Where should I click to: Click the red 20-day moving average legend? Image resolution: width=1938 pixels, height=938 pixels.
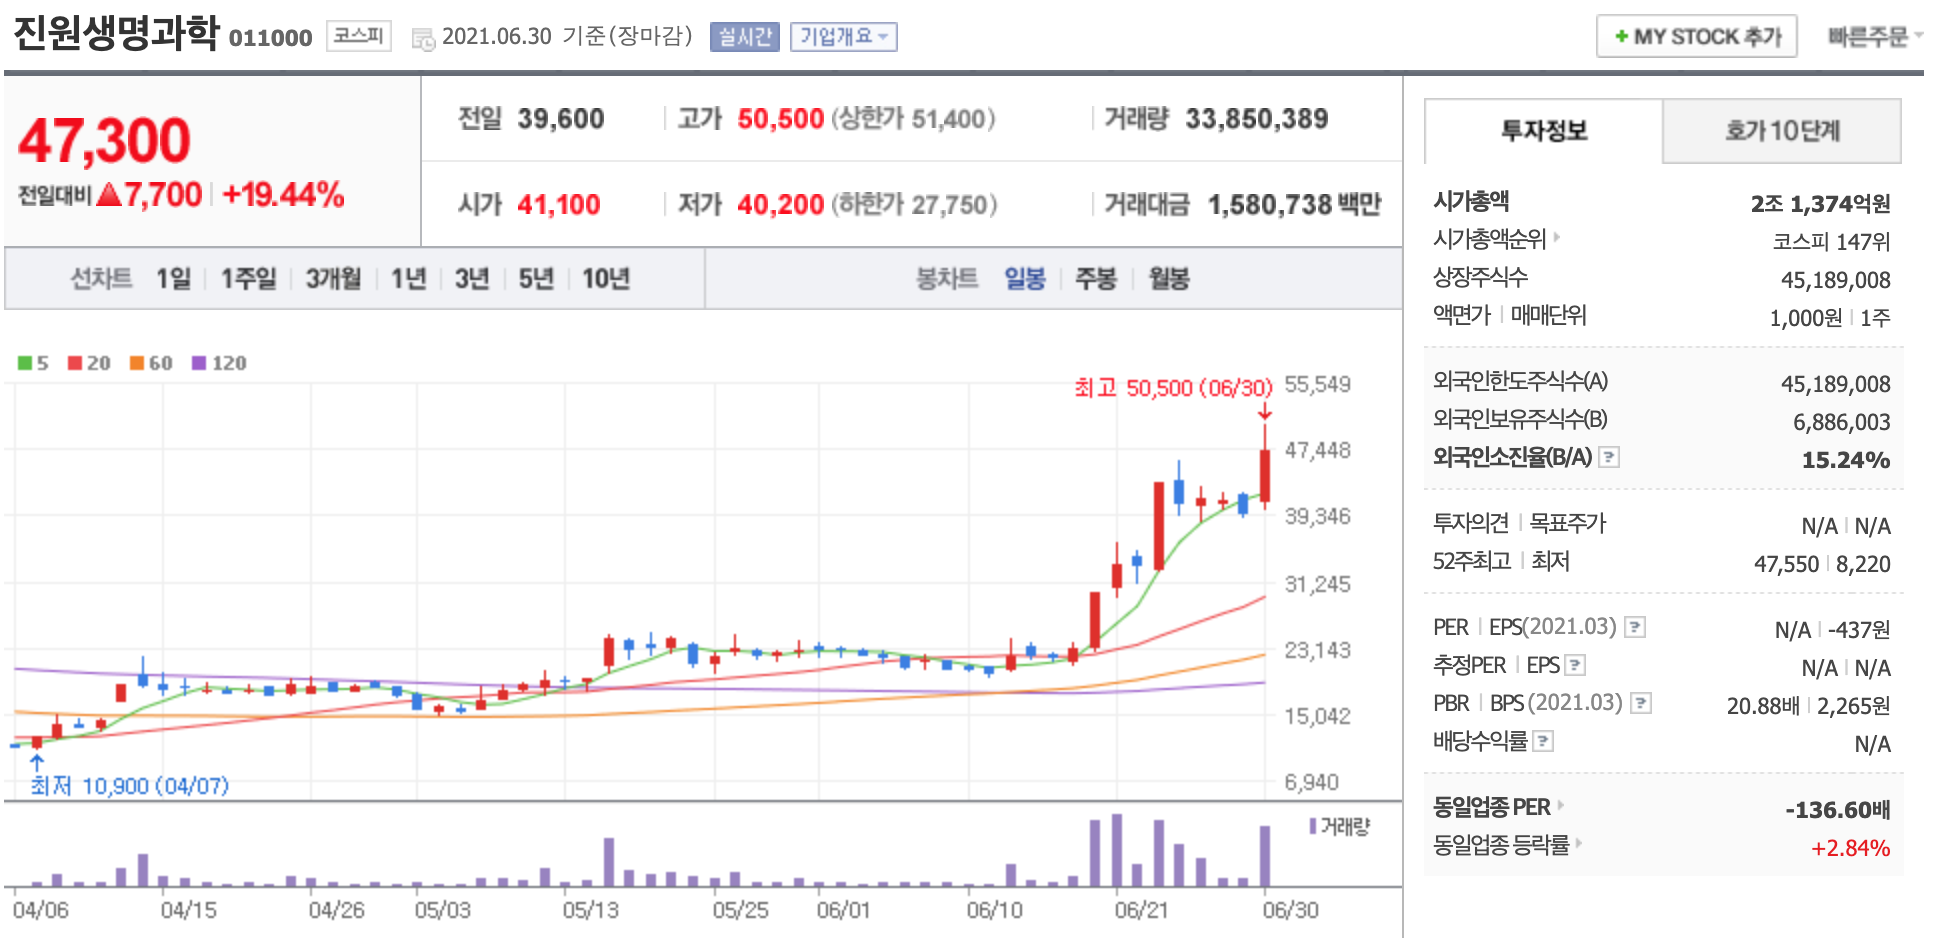[89, 363]
